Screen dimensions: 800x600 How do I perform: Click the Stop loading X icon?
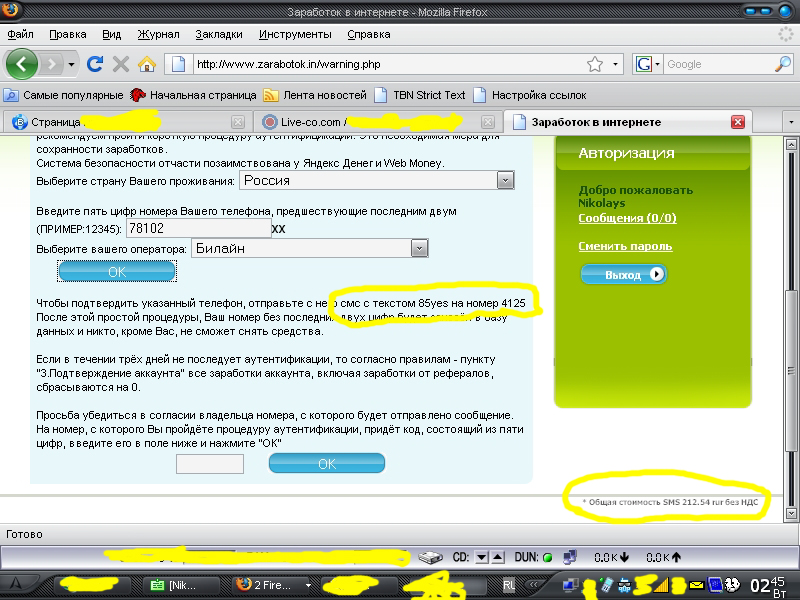[x=121, y=64]
